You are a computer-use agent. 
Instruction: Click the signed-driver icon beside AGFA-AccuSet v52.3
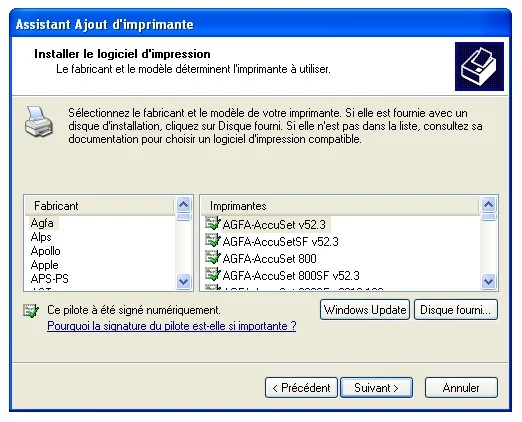click(x=212, y=224)
